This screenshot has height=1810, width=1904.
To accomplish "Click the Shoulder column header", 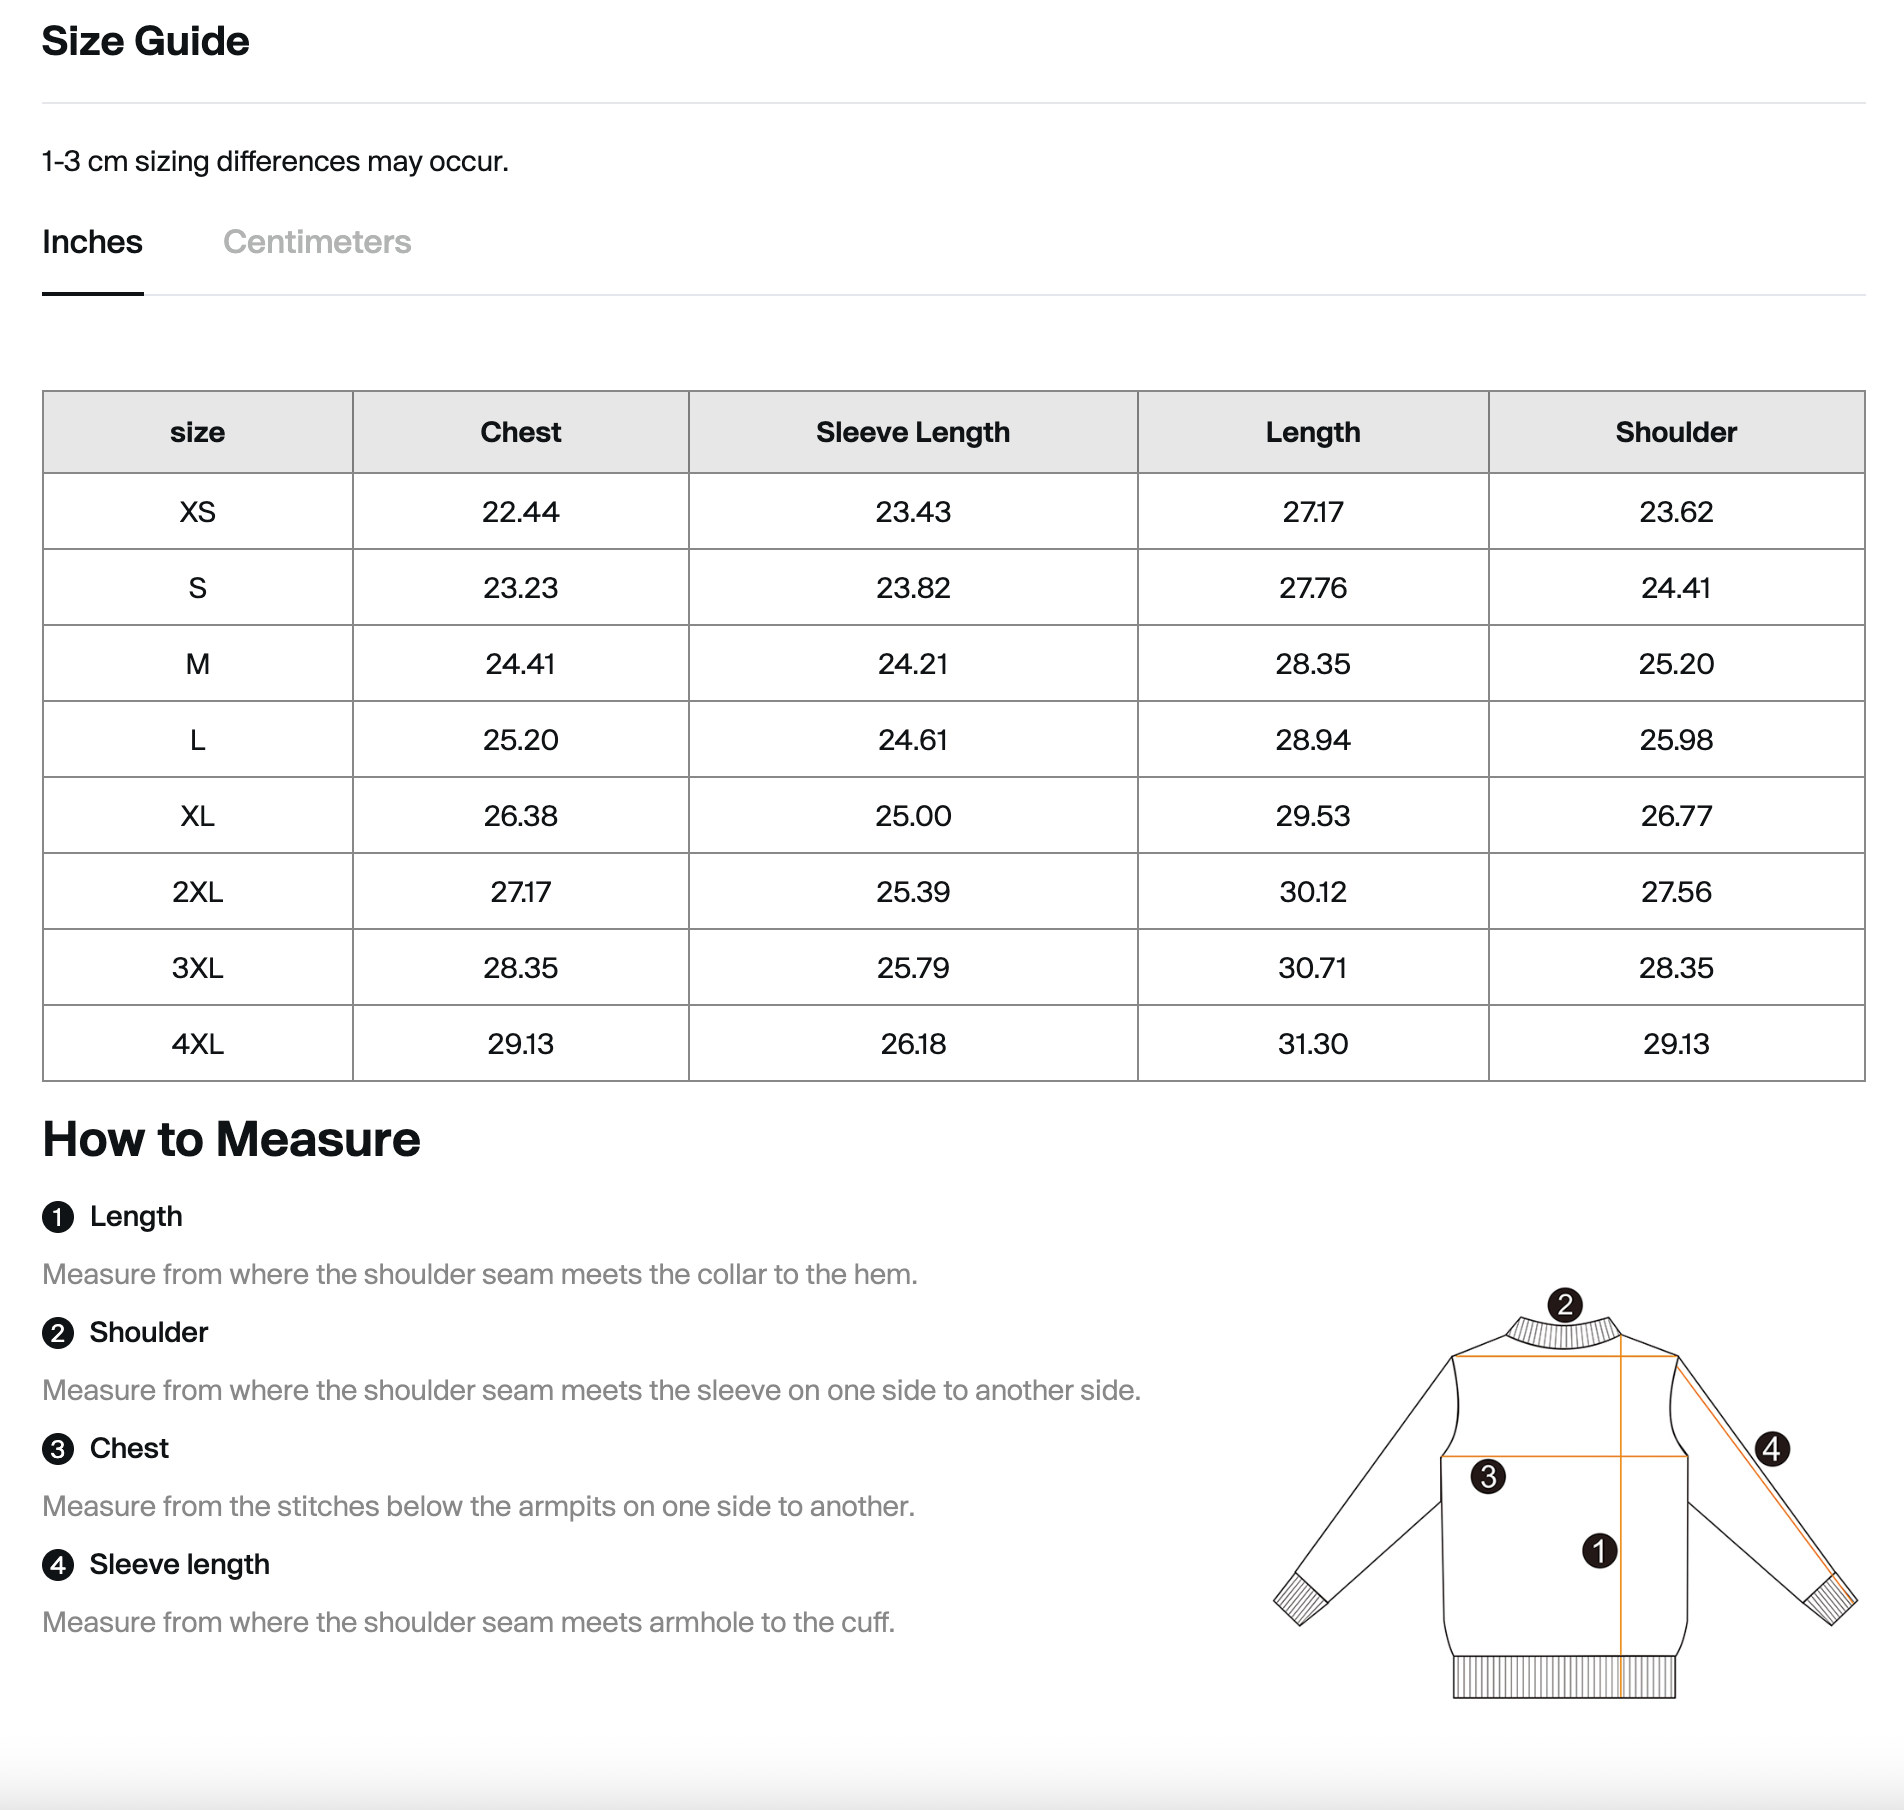I will (x=1676, y=432).
